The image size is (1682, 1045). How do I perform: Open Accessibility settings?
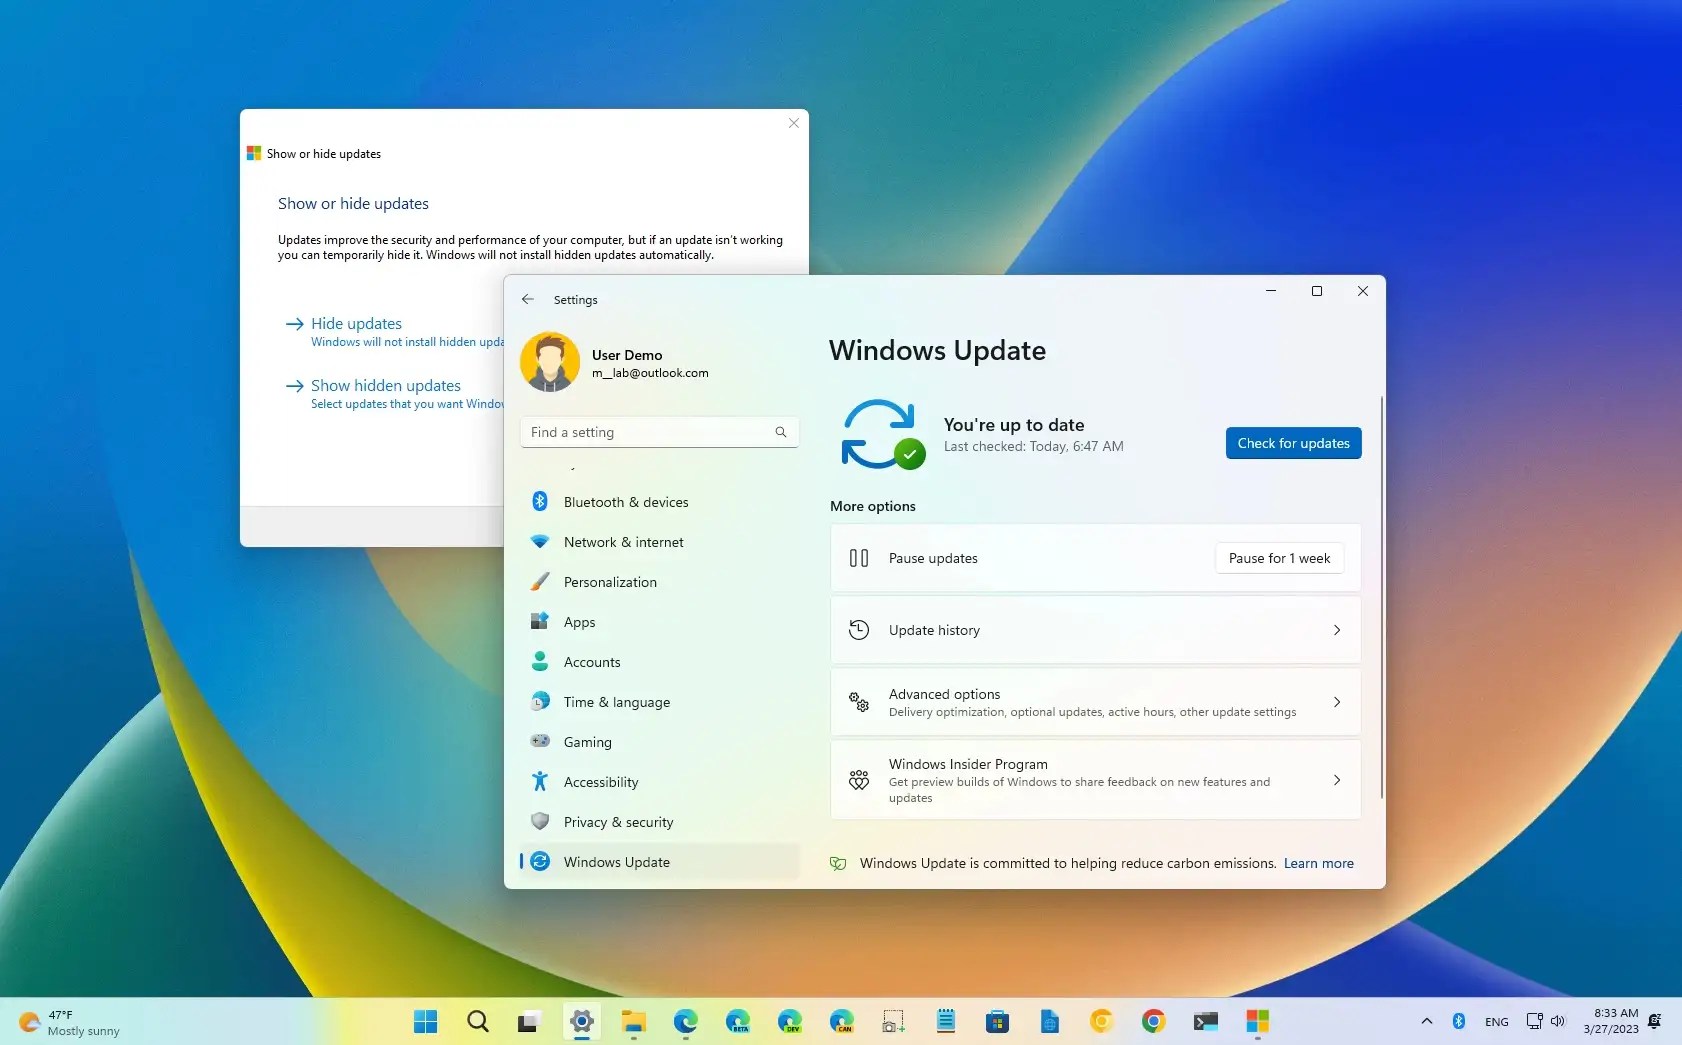600,782
